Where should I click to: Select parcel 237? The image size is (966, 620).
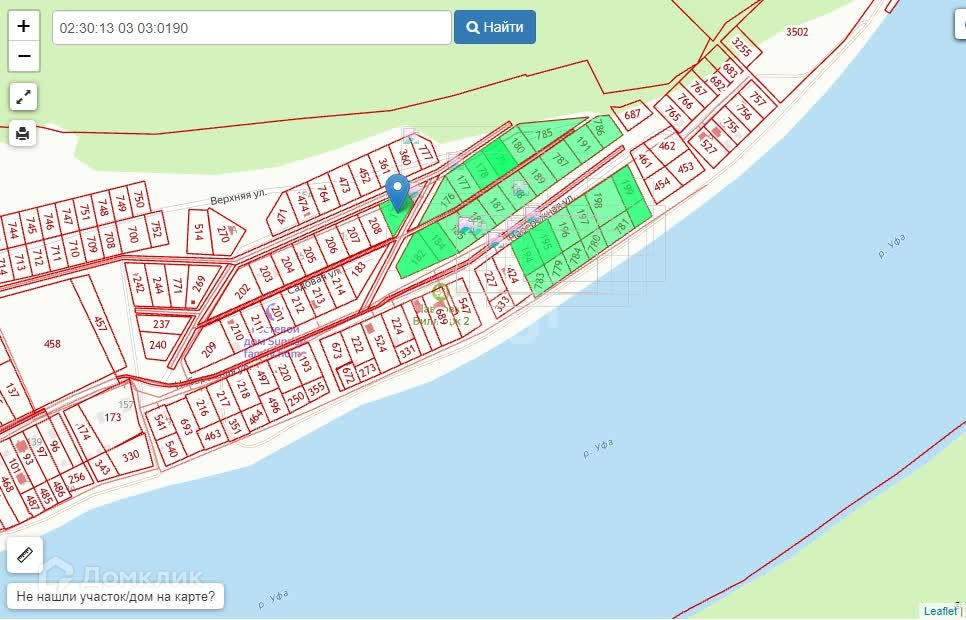point(161,324)
